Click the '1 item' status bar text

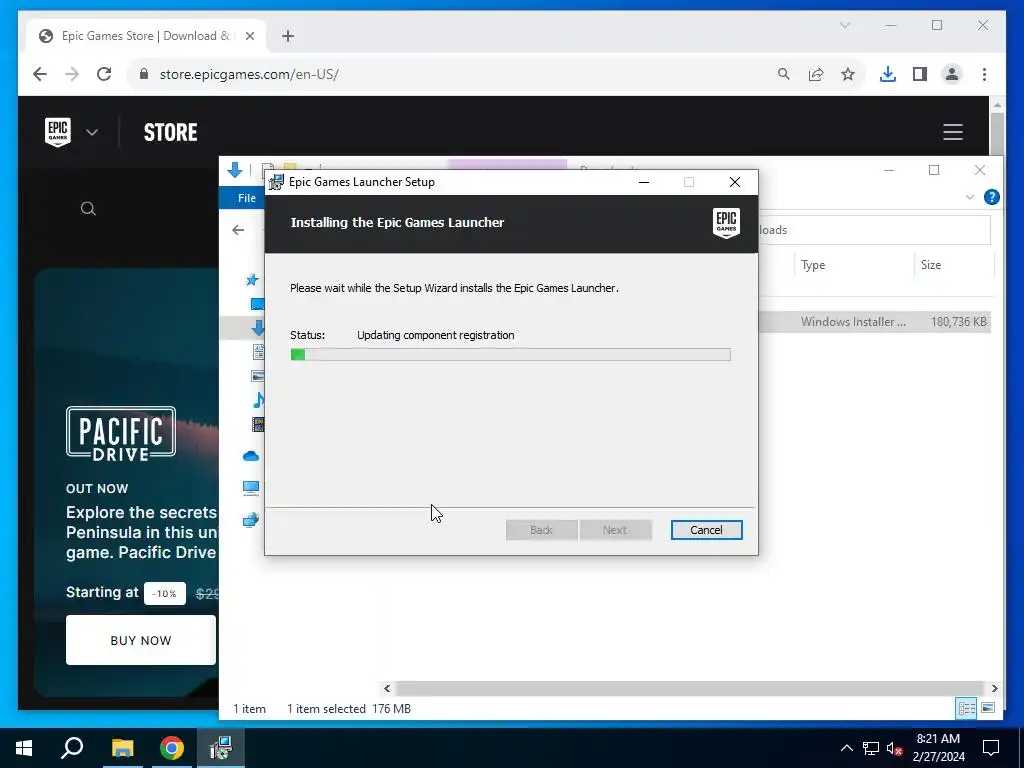click(x=249, y=709)
